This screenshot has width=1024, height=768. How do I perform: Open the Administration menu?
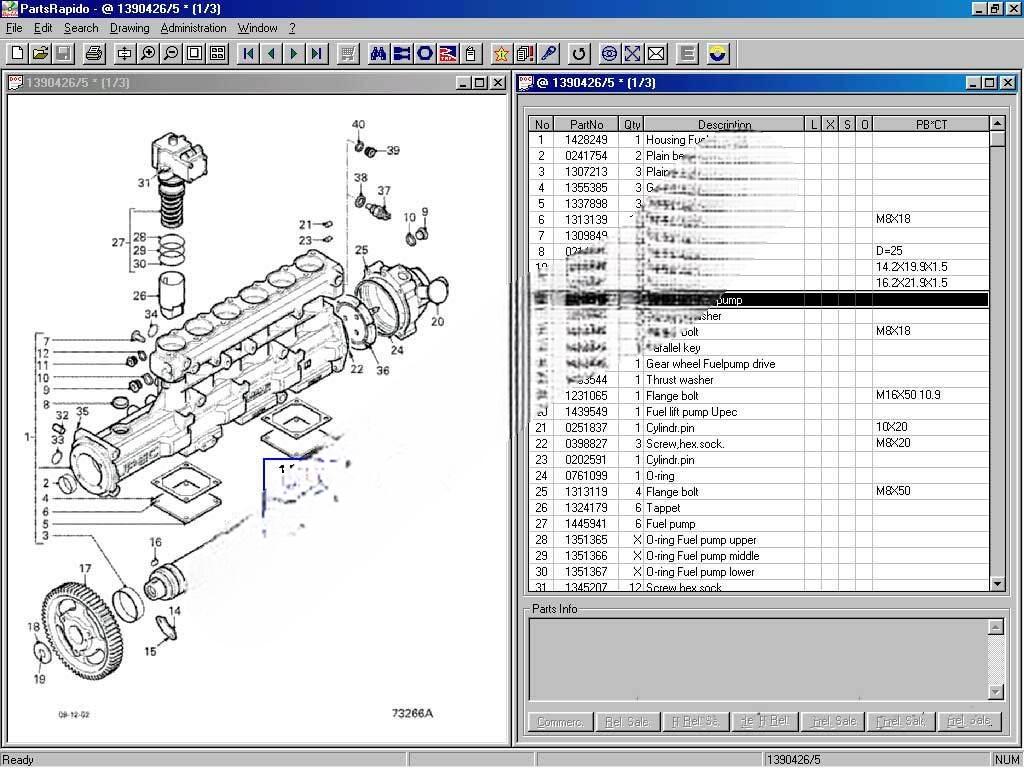[x=193, y=27]
